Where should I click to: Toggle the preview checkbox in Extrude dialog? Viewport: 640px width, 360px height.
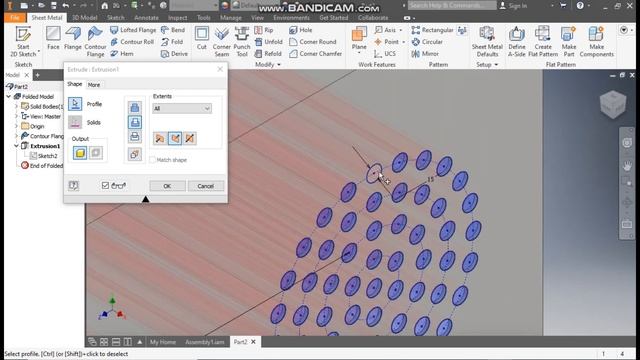pos(105,186)
